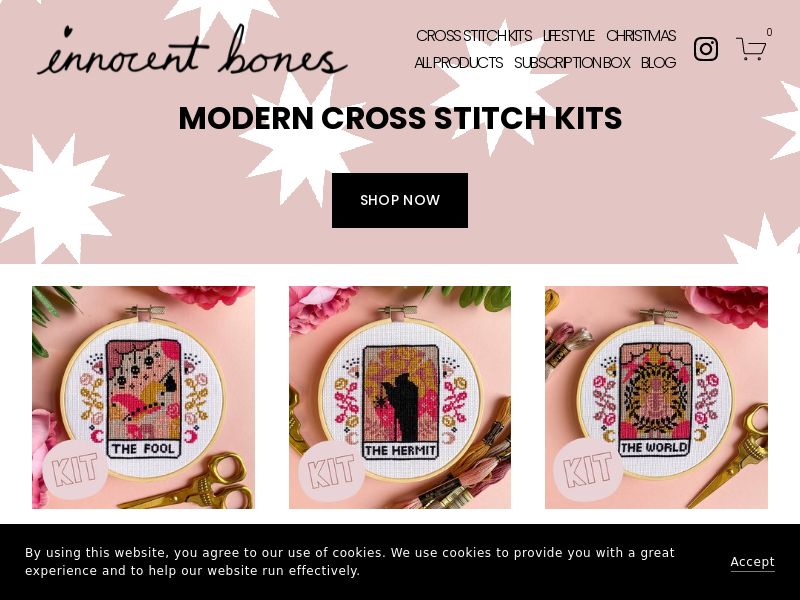Open The World cross stitch kit
This screenshot has width=800, height=600.
(x=656, y=397)
